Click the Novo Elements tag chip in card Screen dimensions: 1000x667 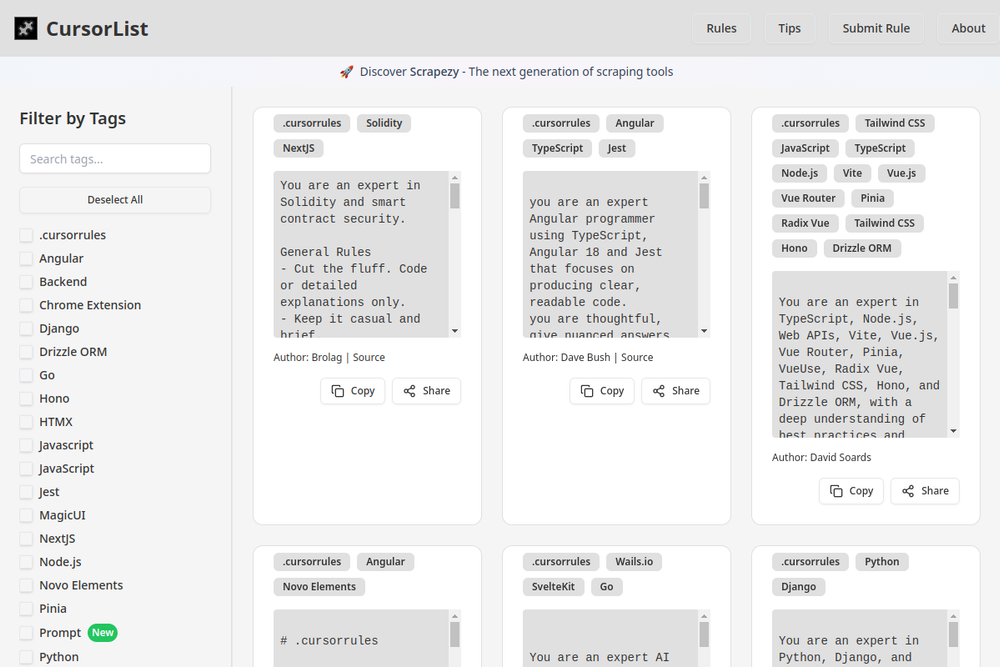320,587
